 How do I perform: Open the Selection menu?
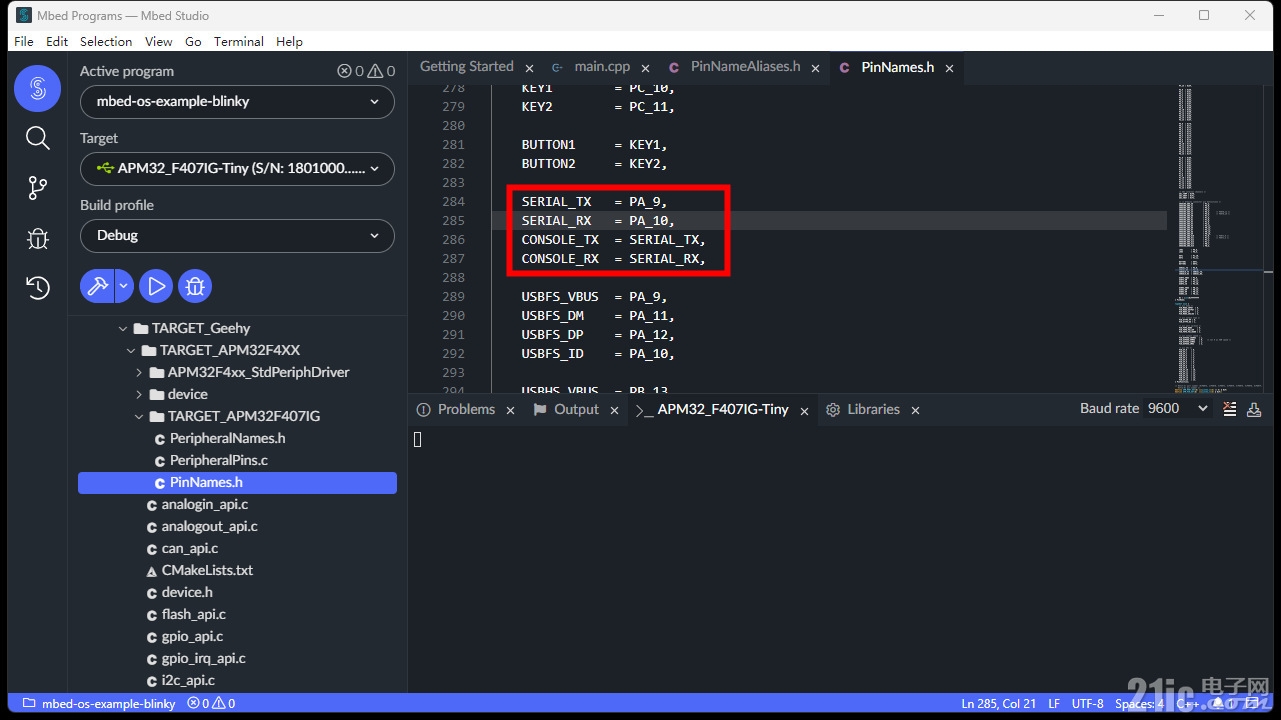106,41
